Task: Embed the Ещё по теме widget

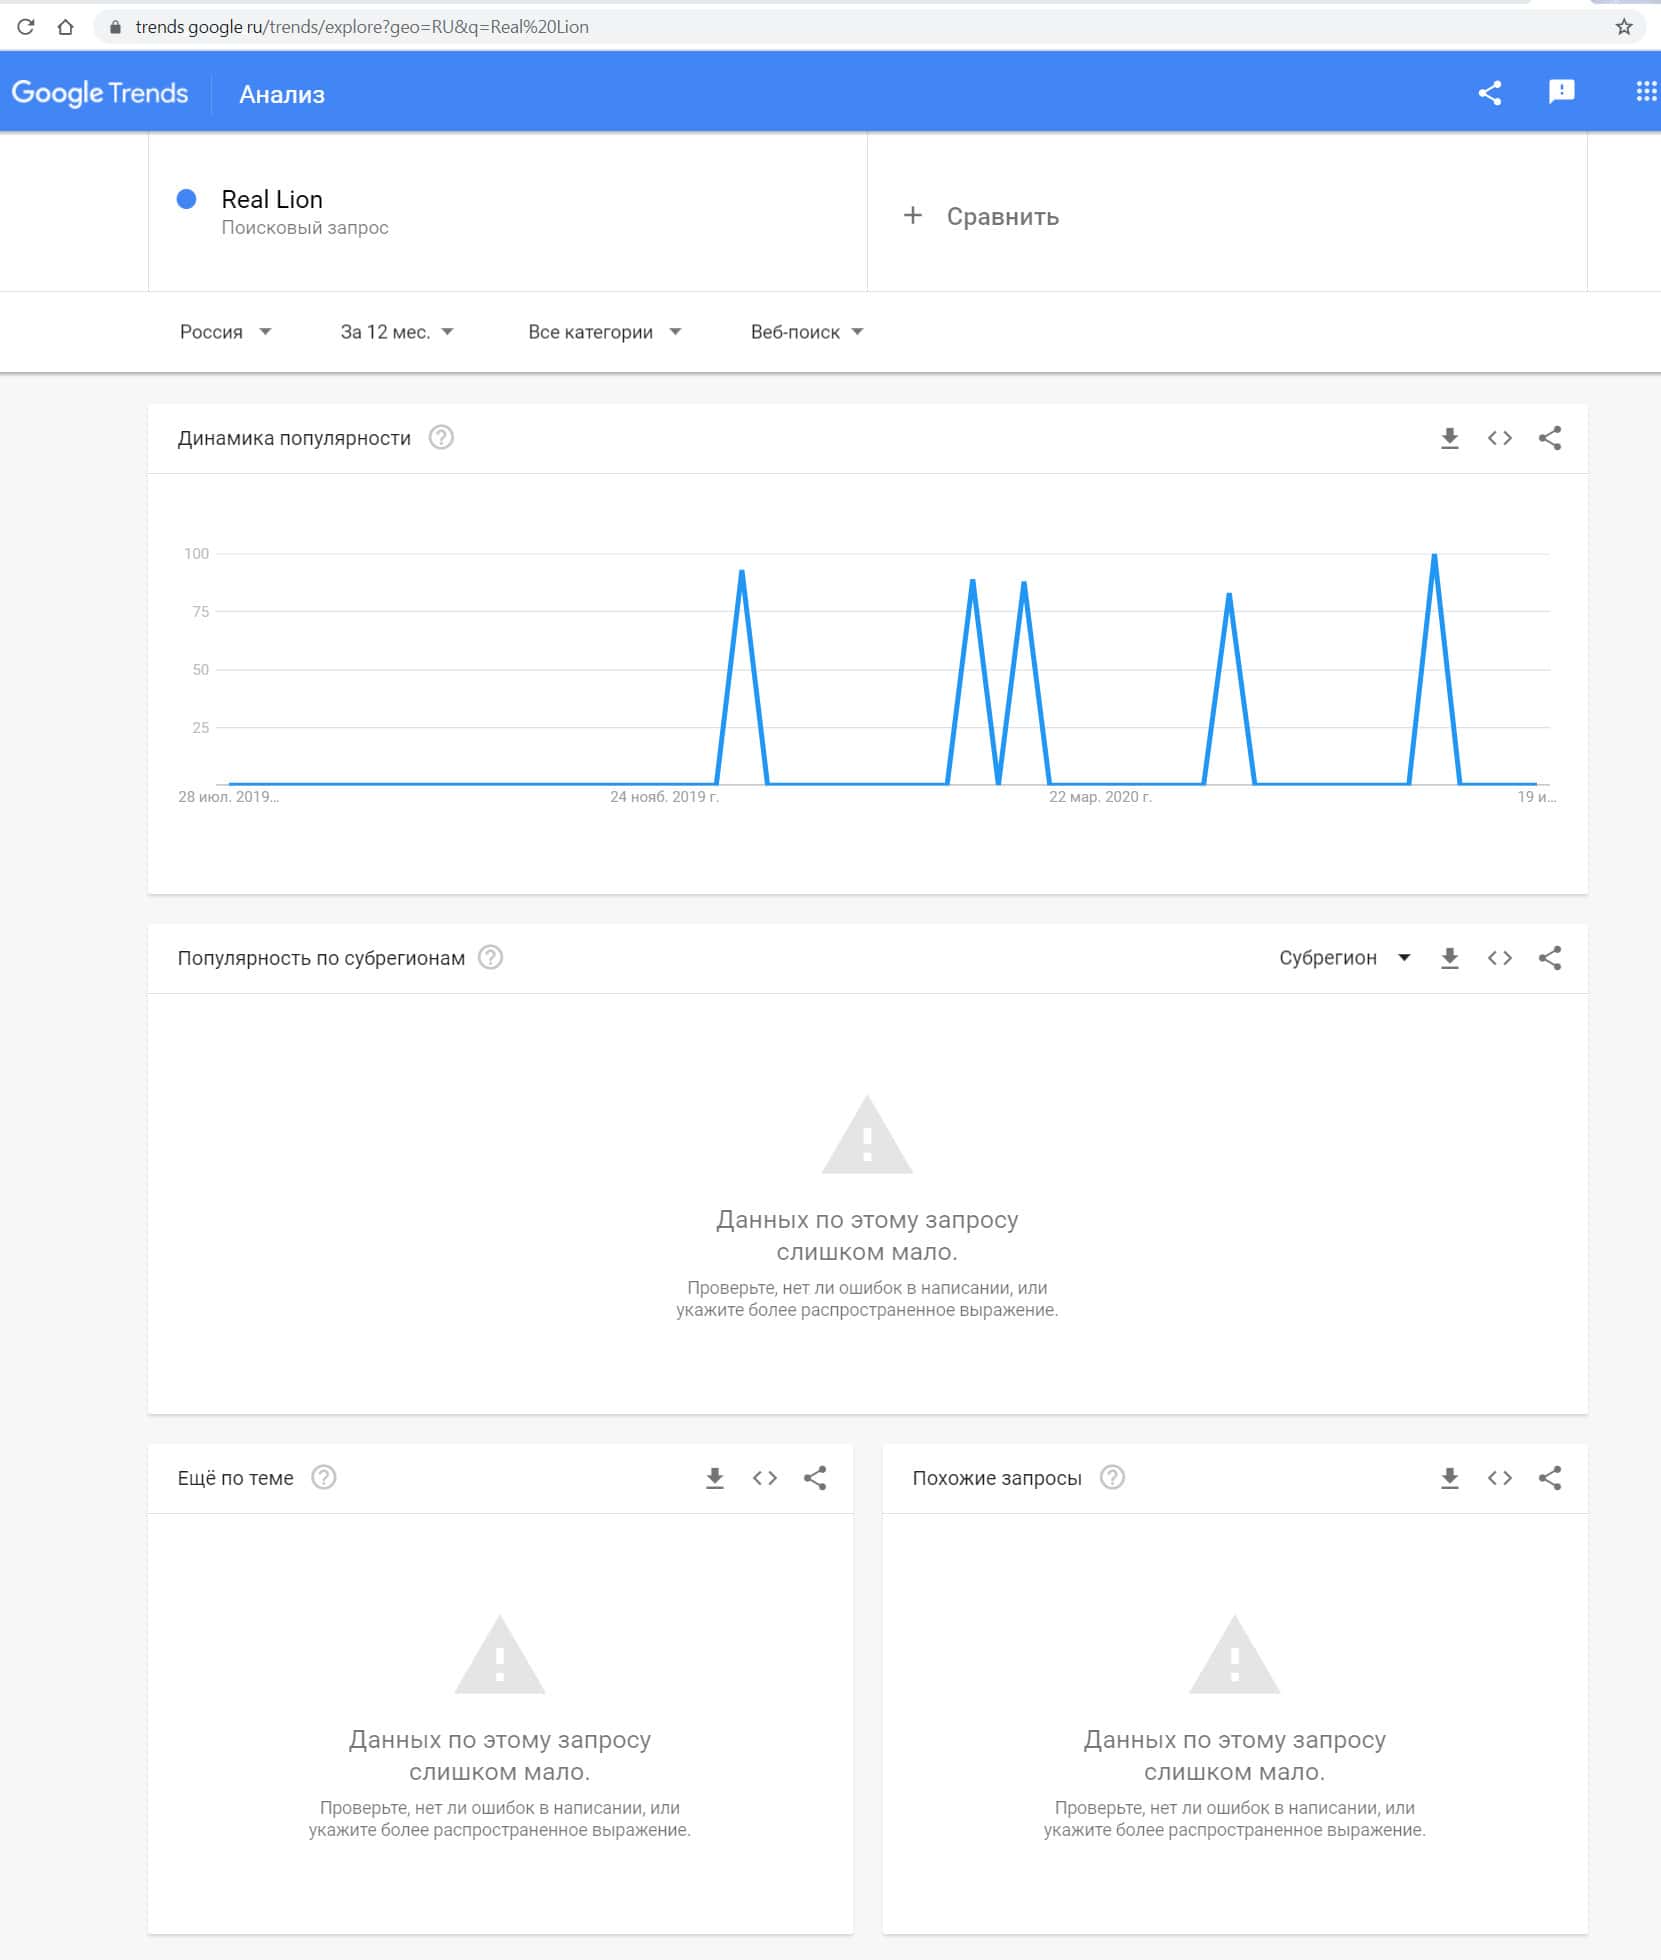Action: coord(765,1478)
